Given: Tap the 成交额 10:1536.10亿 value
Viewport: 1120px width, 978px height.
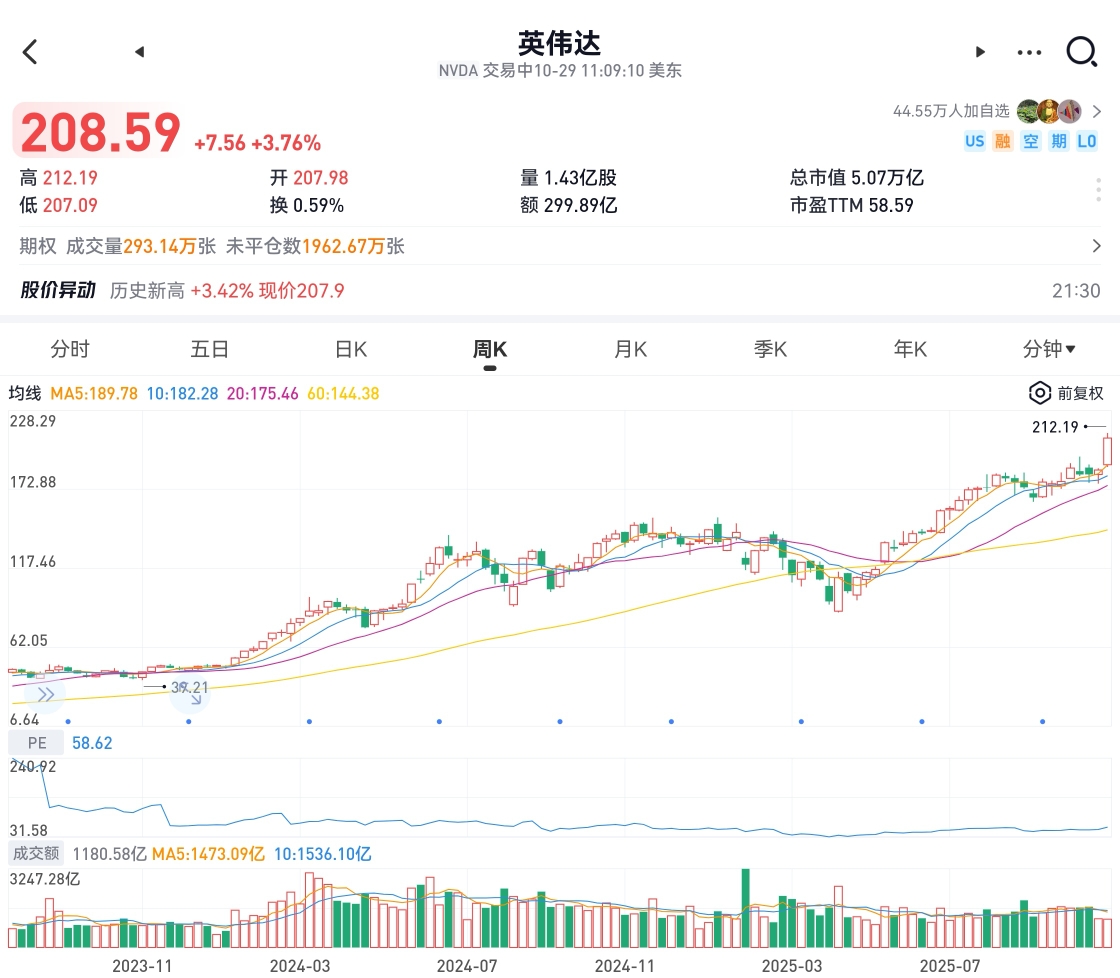Looking at the screenshot, I should point(322,854).
